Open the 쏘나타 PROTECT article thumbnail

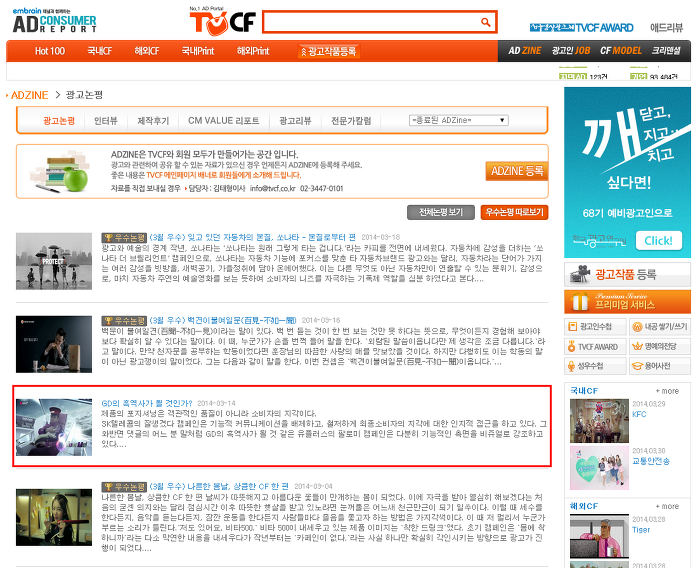(54, 261)
